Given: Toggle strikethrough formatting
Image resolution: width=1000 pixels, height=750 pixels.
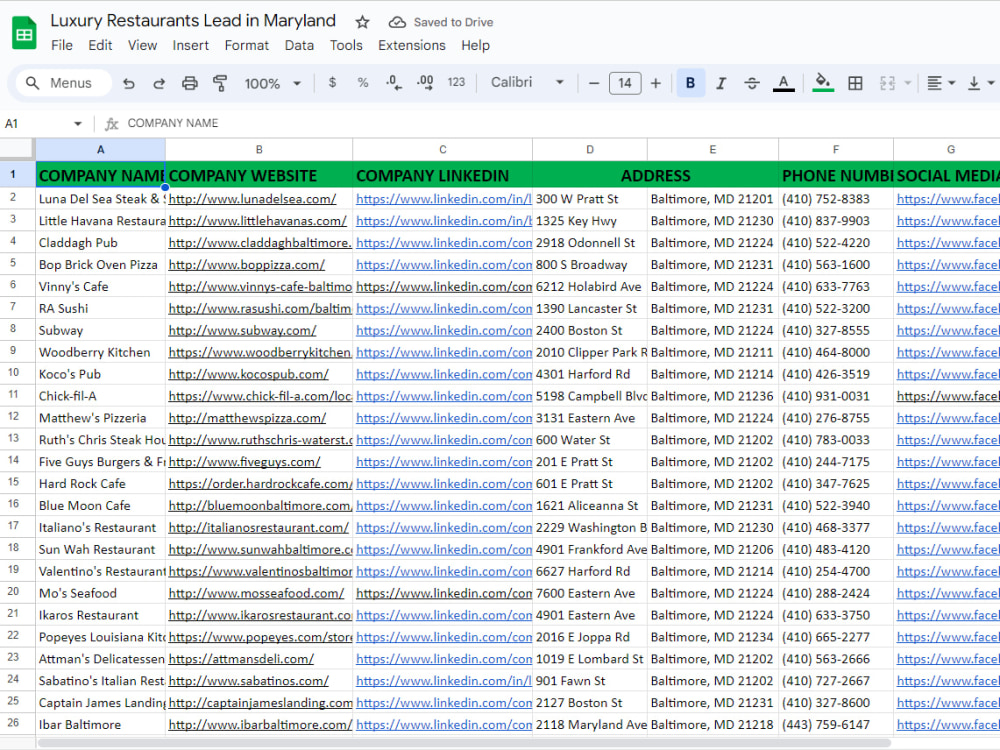Looking at the screenshot, I should coord(752,83).
